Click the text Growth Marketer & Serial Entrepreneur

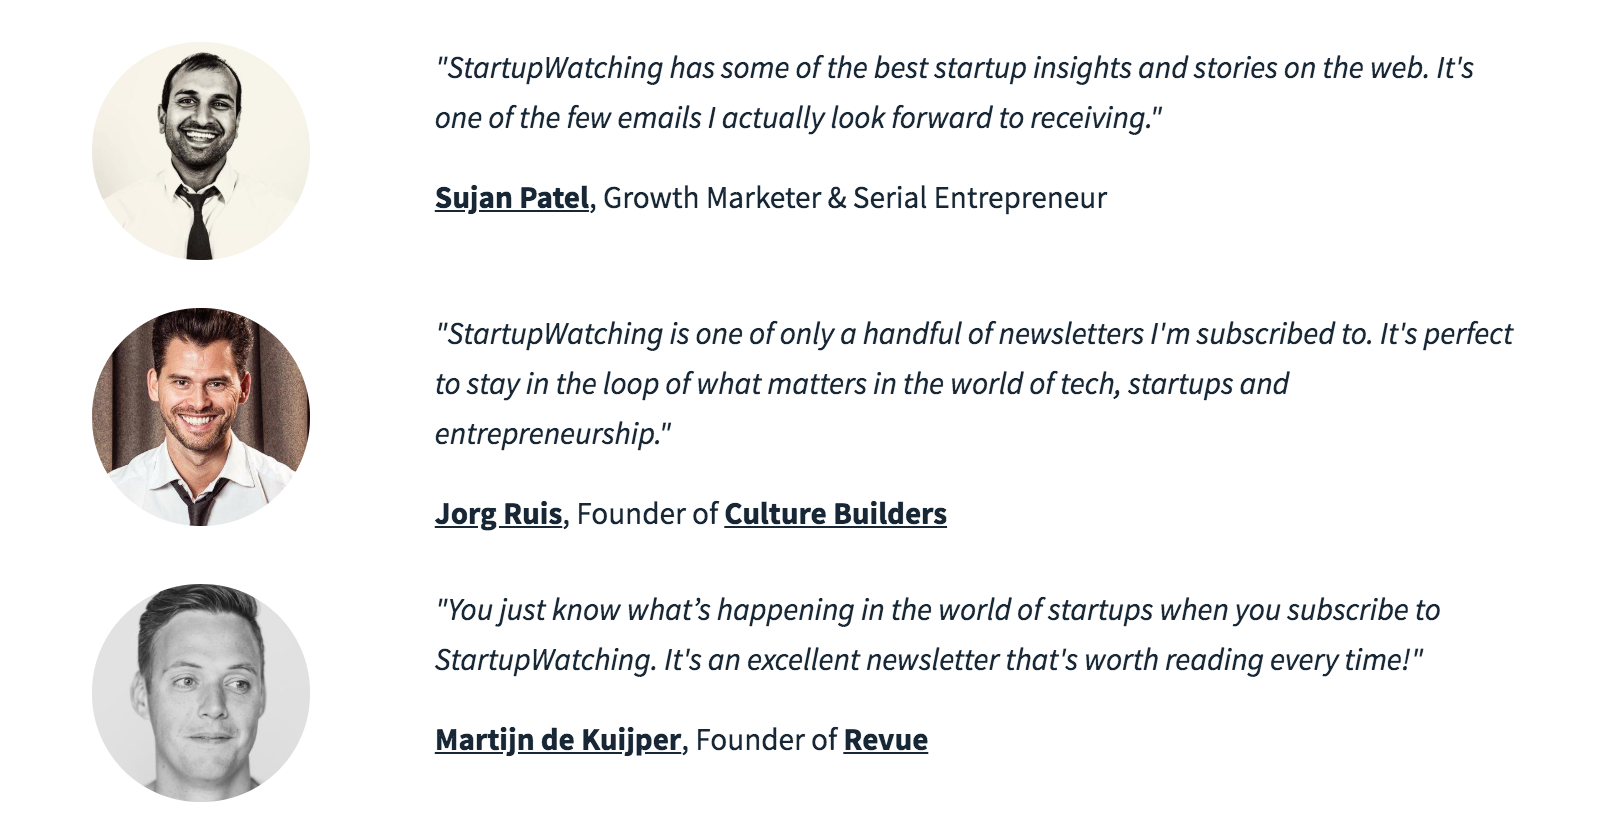click(x=855, y=198)
